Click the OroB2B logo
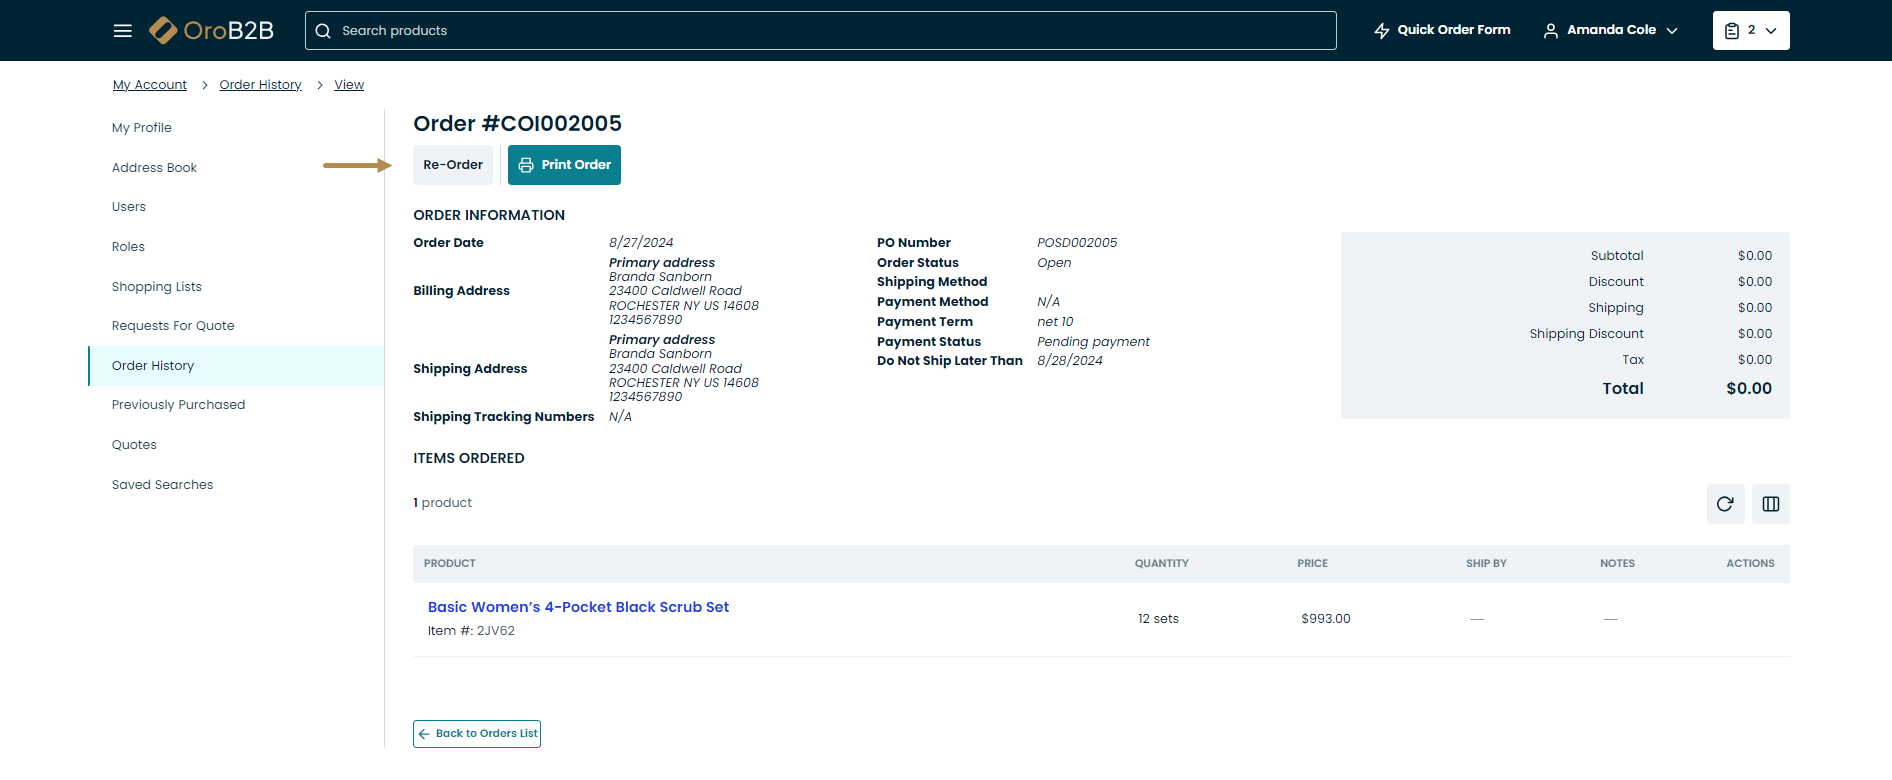 click(x=211, y=31)
